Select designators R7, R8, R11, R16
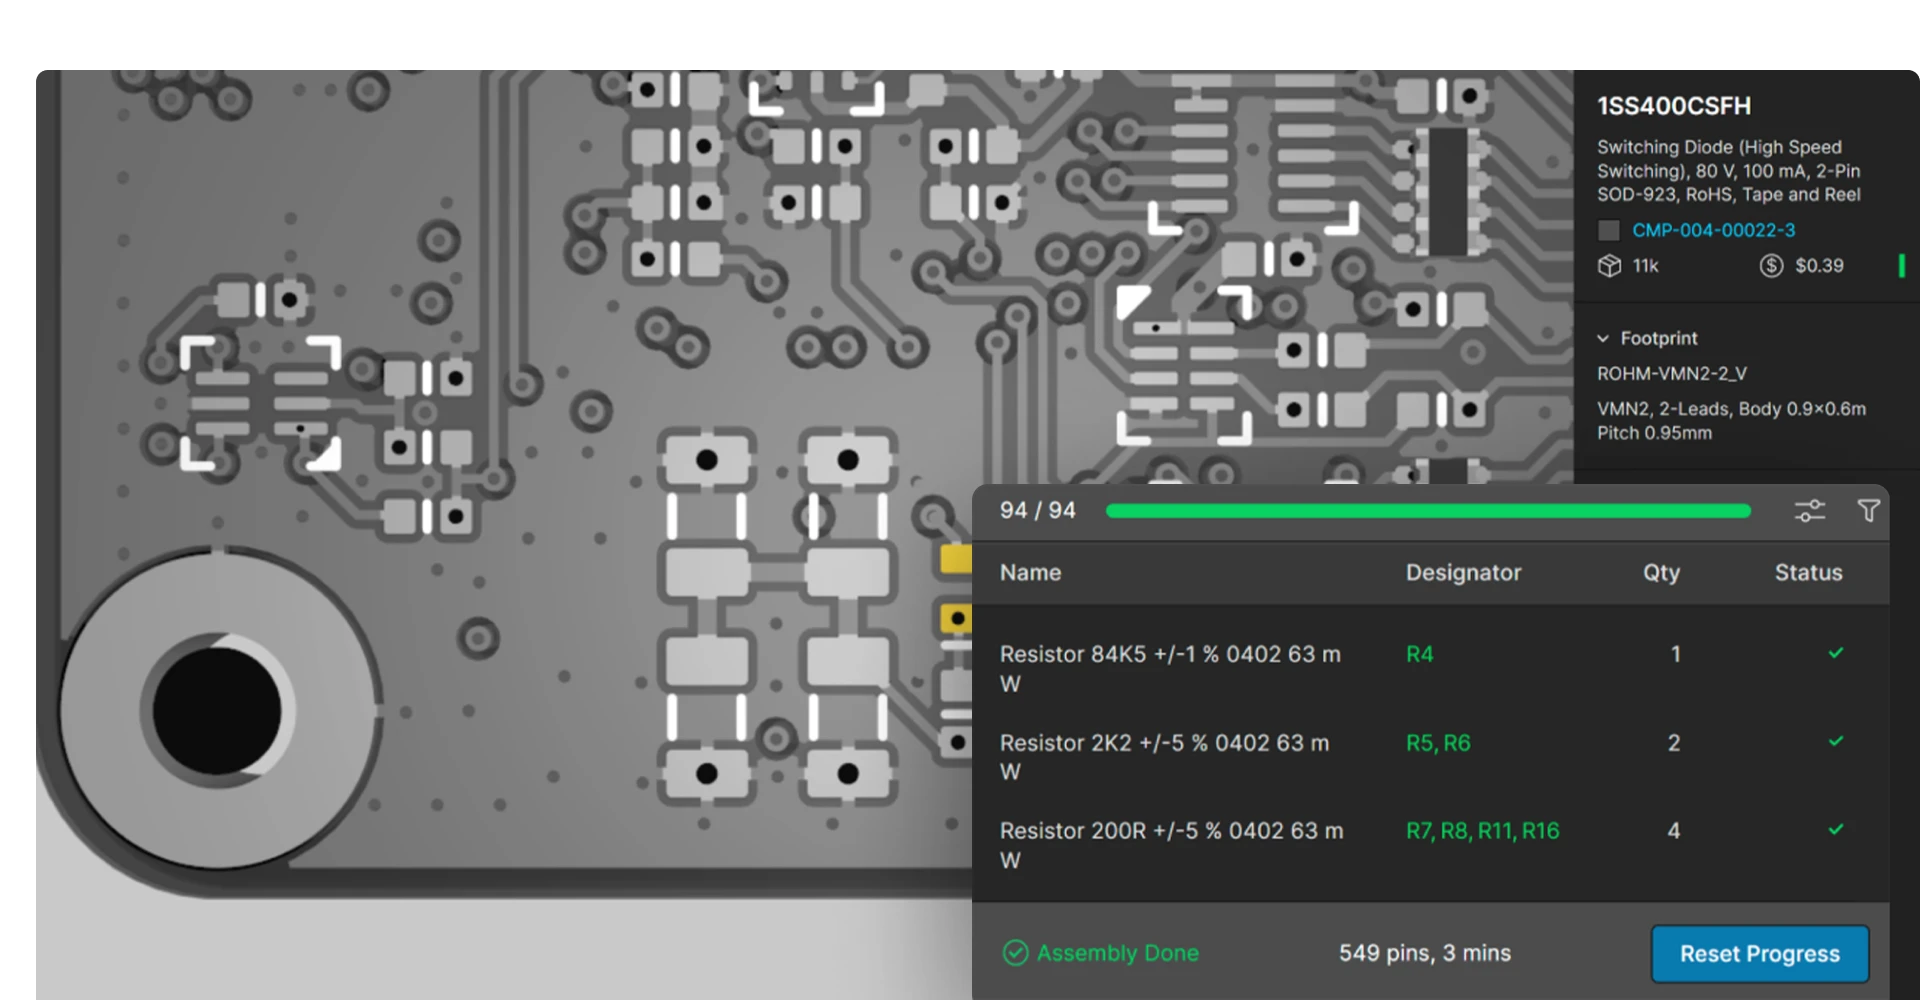The height and width of the screenshot is (1000, 1920). pyautogui.click(x=1483, y=831)
